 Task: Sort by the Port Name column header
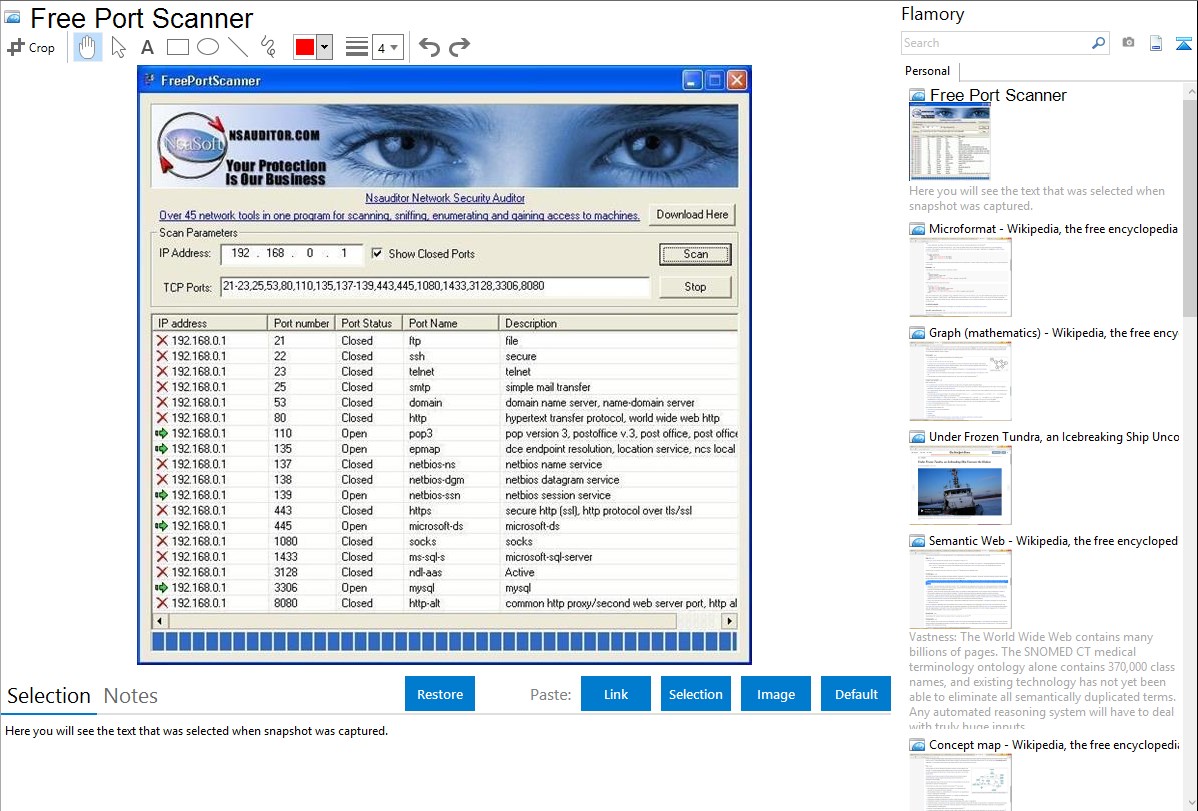tap(450, 323)
